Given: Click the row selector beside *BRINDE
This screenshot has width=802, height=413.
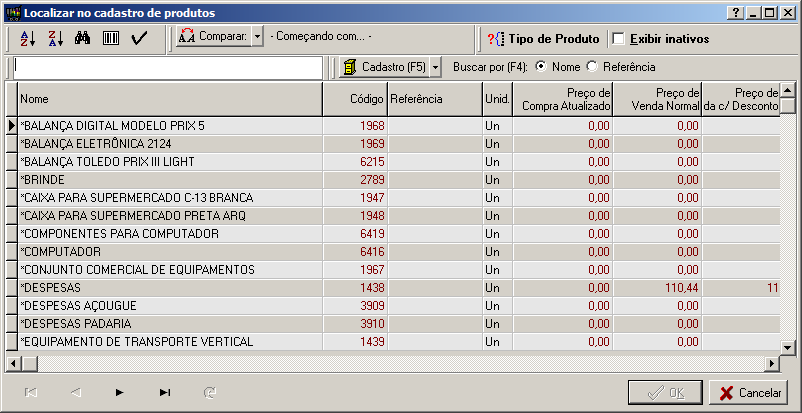Looking at the screenshot, I should click(x=12, y=180).
